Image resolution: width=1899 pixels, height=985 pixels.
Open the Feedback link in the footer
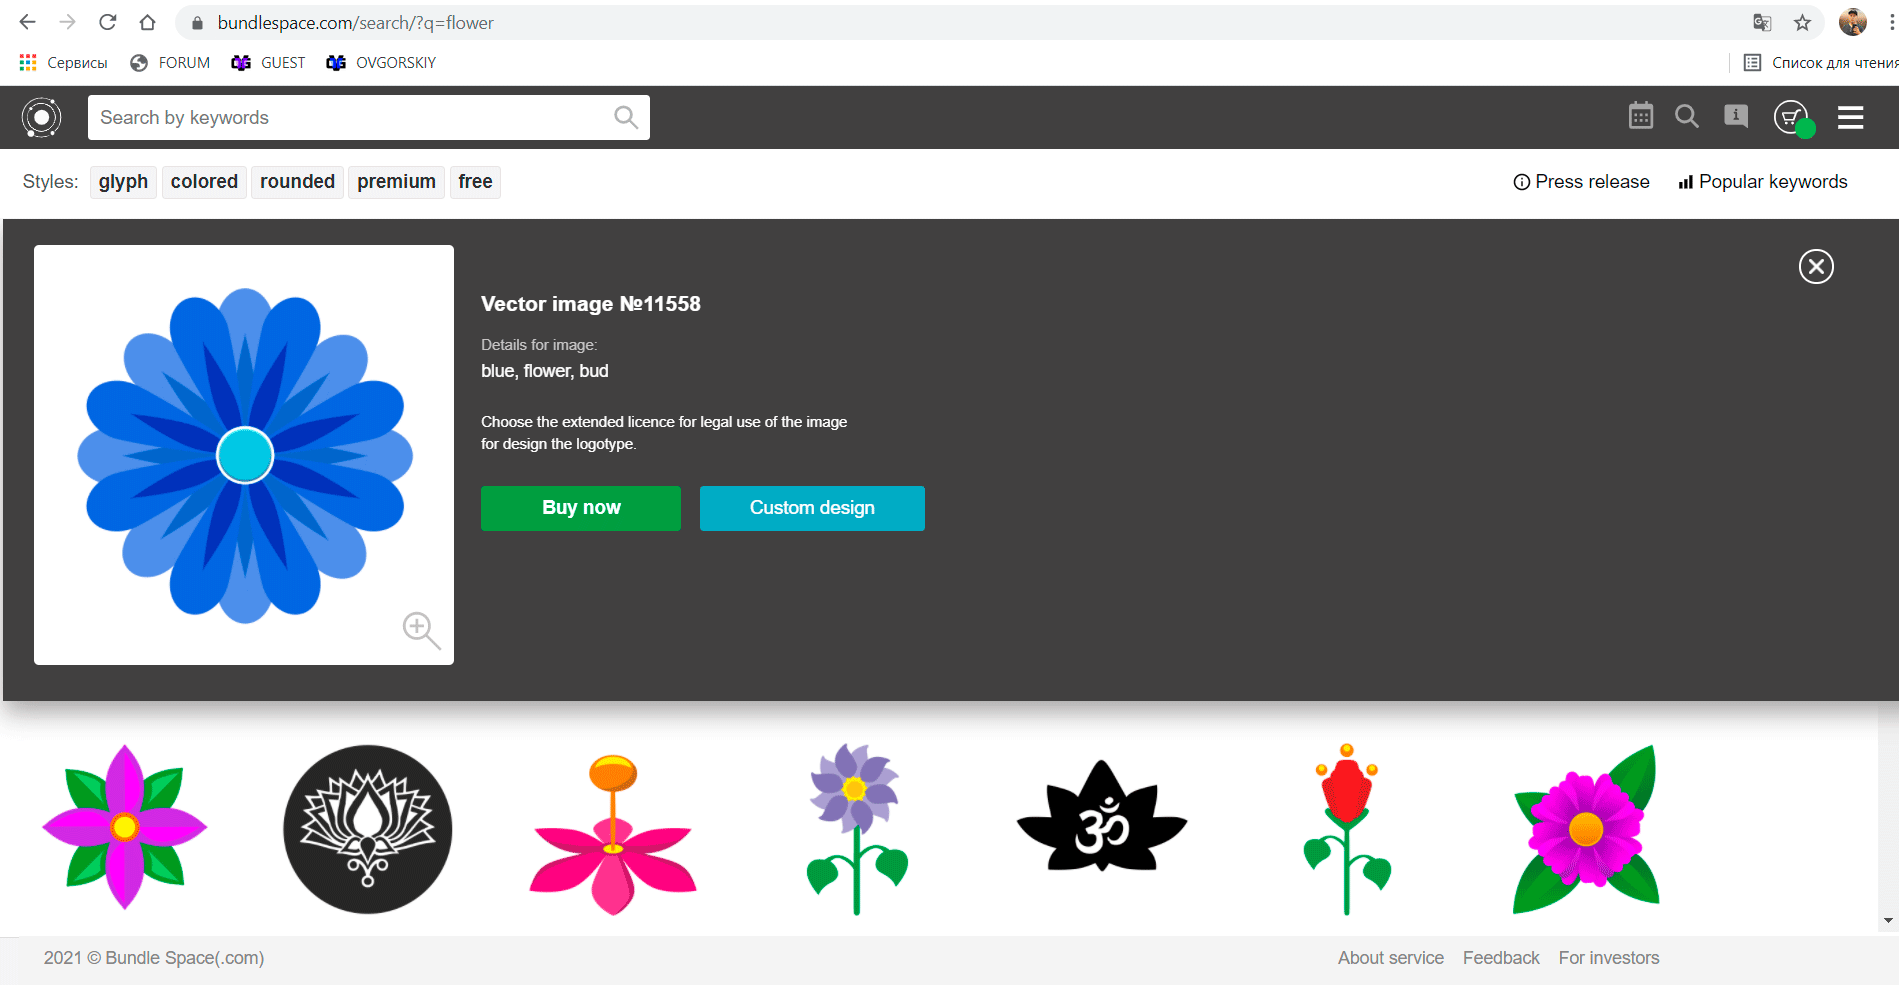pos(1501,957)
